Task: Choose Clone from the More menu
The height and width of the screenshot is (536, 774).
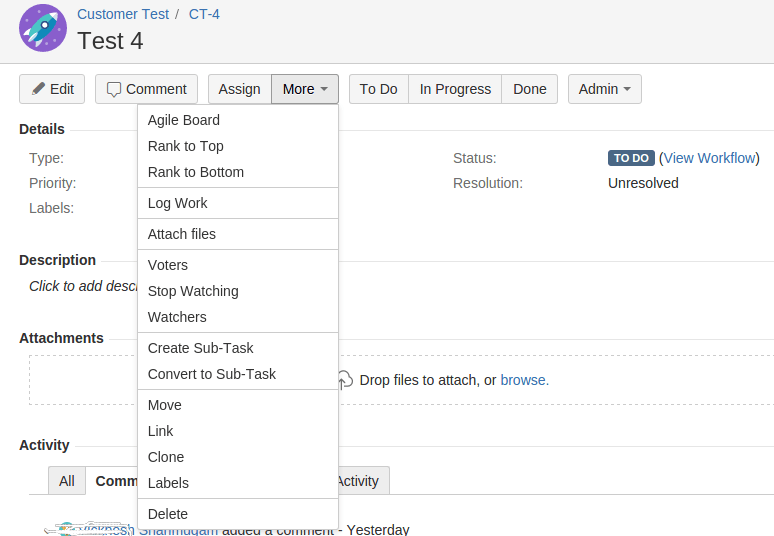Action: [x=166, y=457]
